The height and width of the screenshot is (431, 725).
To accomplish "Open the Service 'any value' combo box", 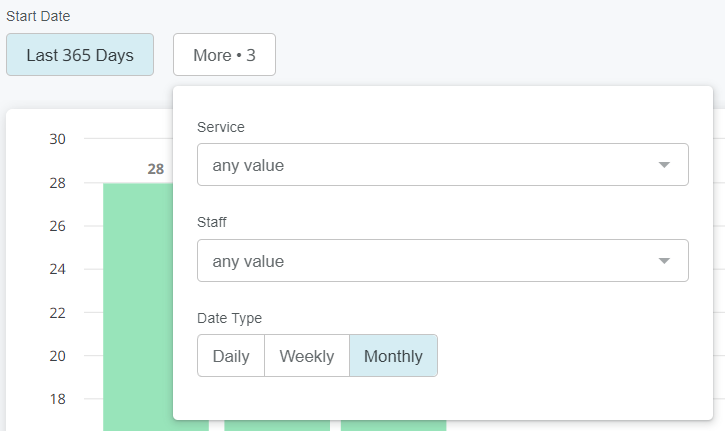I will (x=430, y=165).
